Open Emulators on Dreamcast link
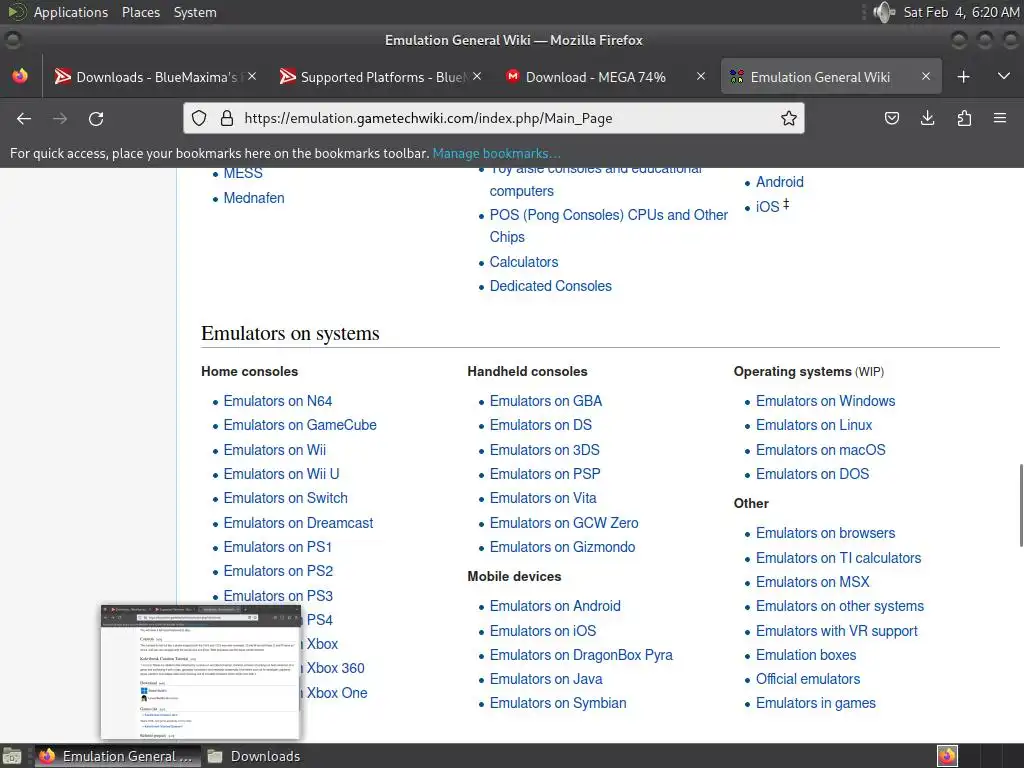This screenshot has width=1024, height=768. coord(298,523)
